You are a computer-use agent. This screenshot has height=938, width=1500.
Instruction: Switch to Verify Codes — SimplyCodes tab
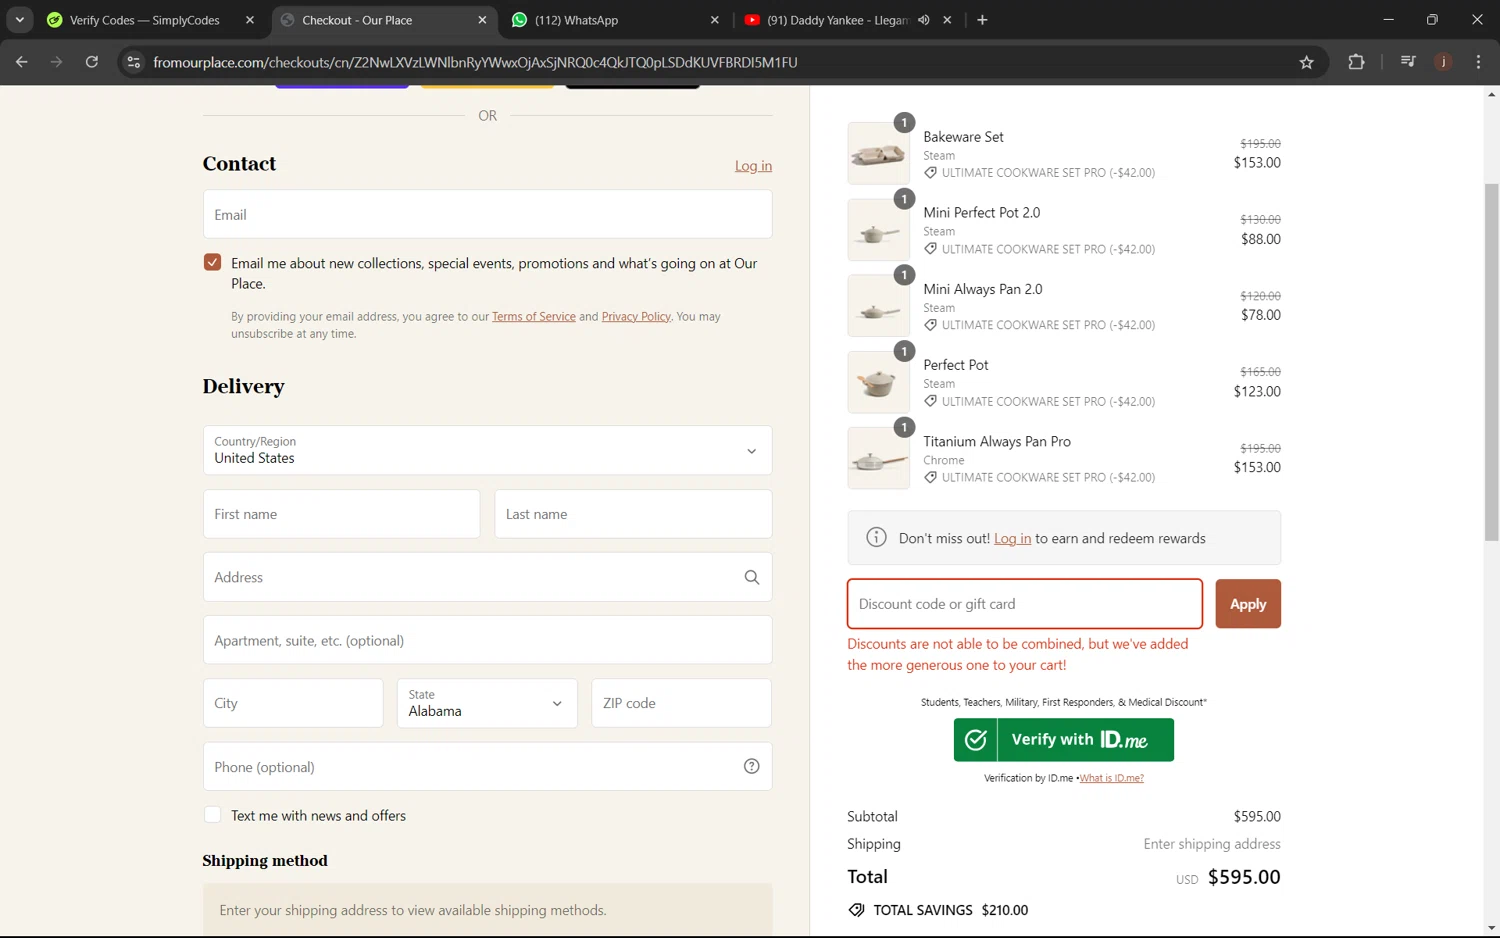144,20
